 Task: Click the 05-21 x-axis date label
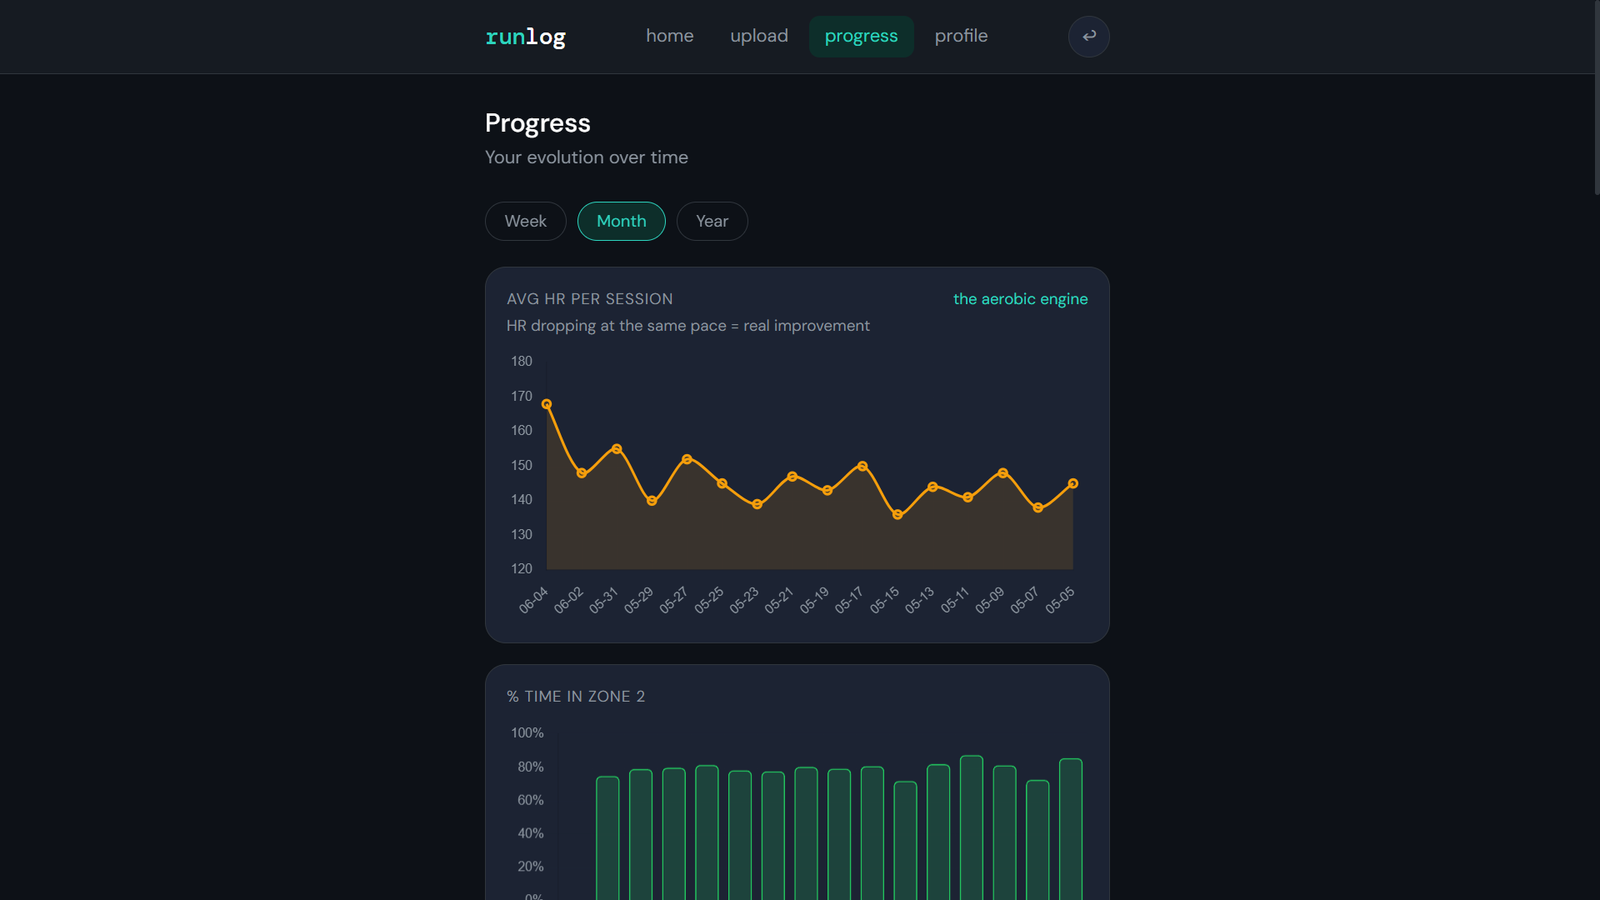[x=779, y=600]
